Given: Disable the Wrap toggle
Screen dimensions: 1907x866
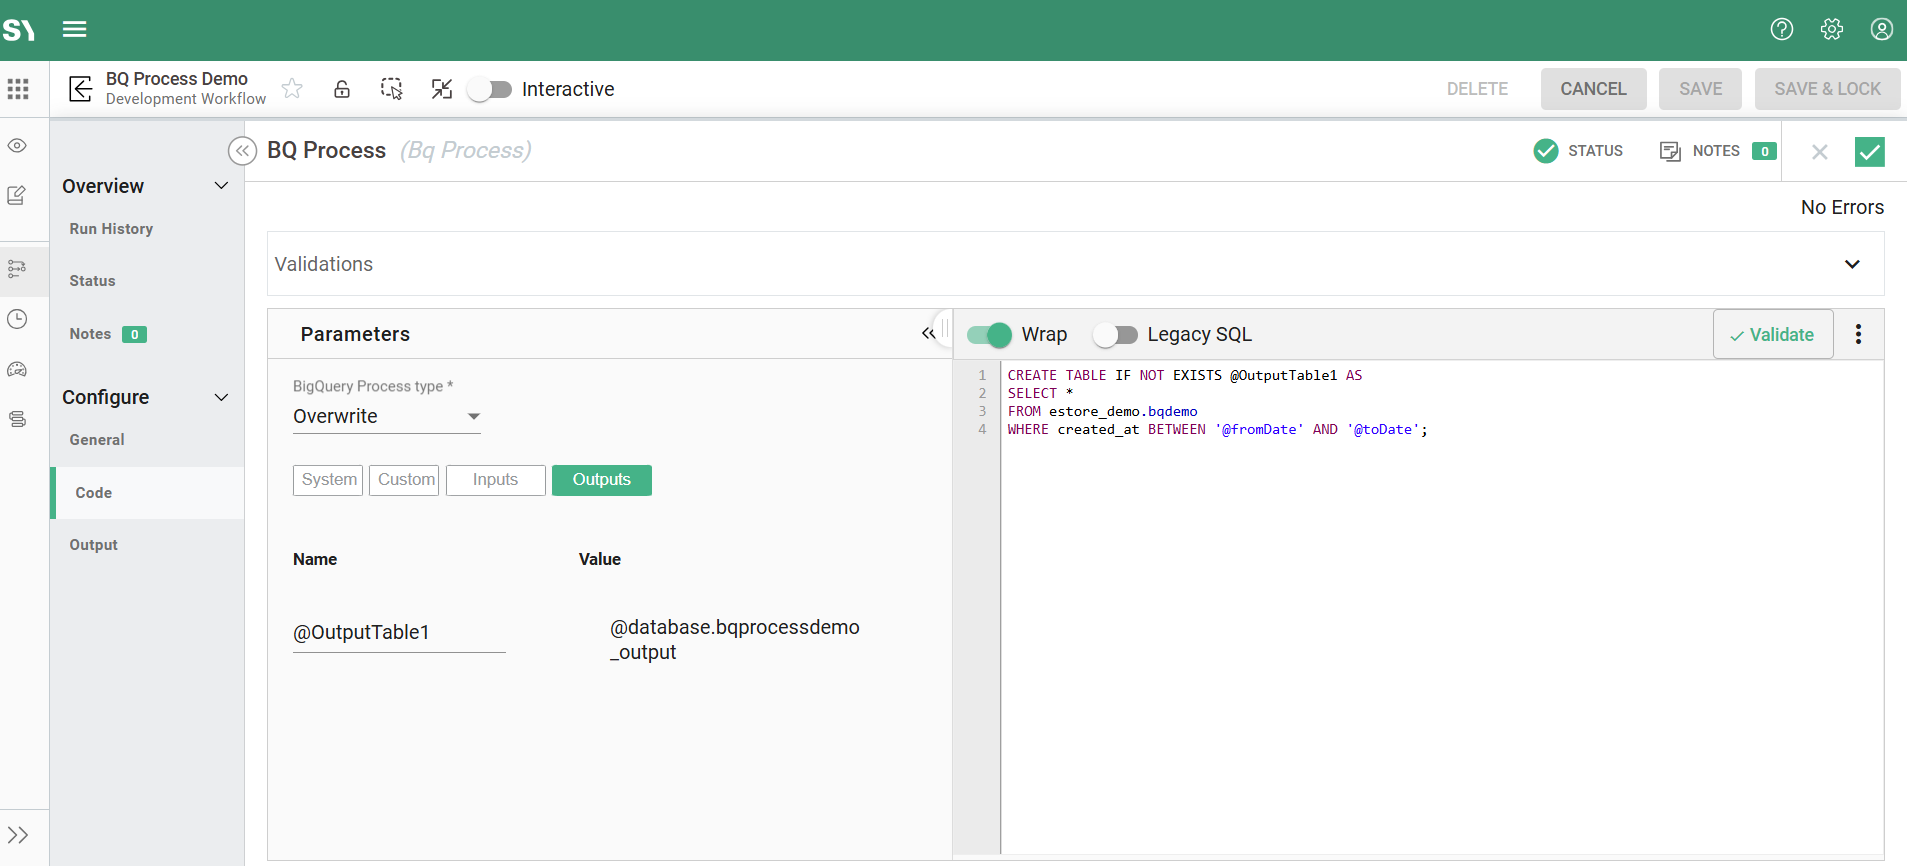Looking at the screenshot, I should point(989,335).
